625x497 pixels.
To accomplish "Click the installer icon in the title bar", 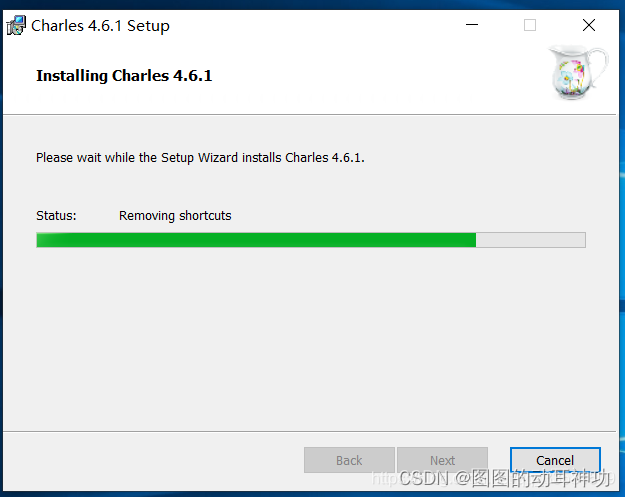I will click(x=16, y=26).
